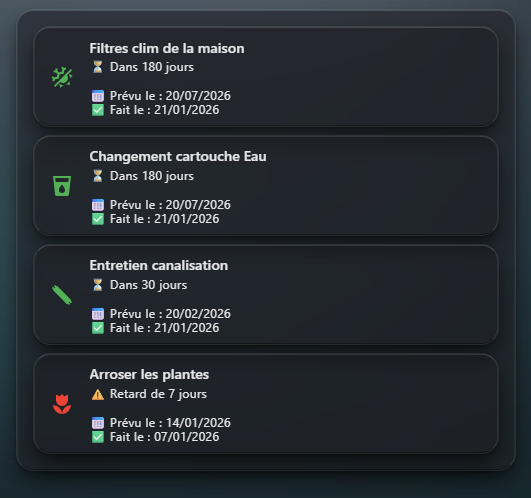
Task: Click the green water cup icon
Action: tap(62, 186)
